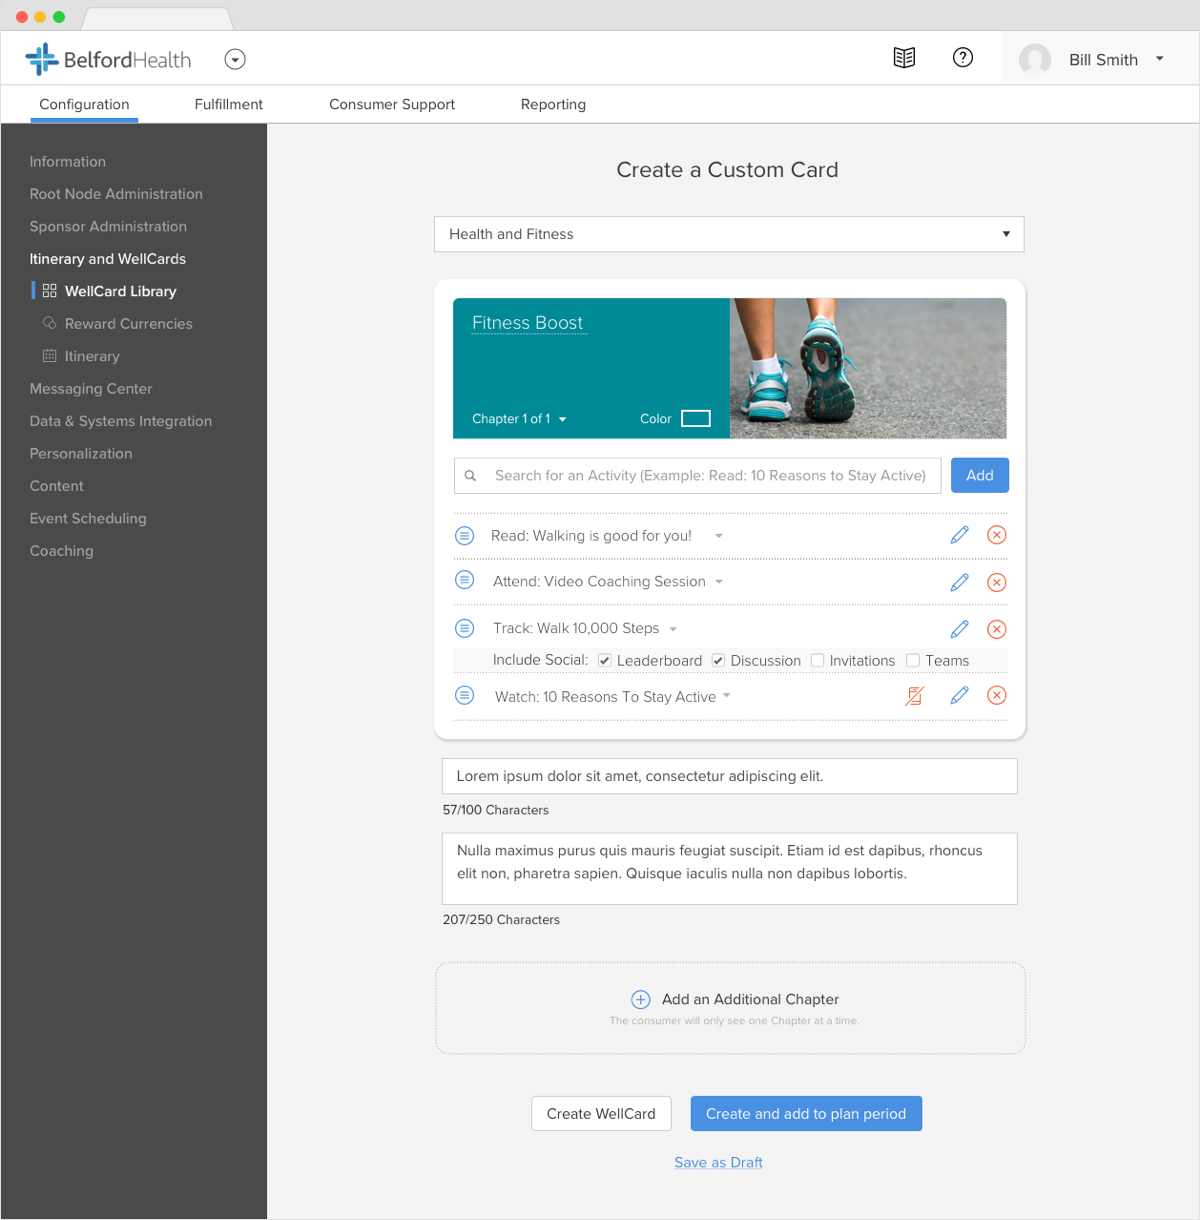
Task: Remove the Read: Walking activity
Action: click(x=997, y=535)
